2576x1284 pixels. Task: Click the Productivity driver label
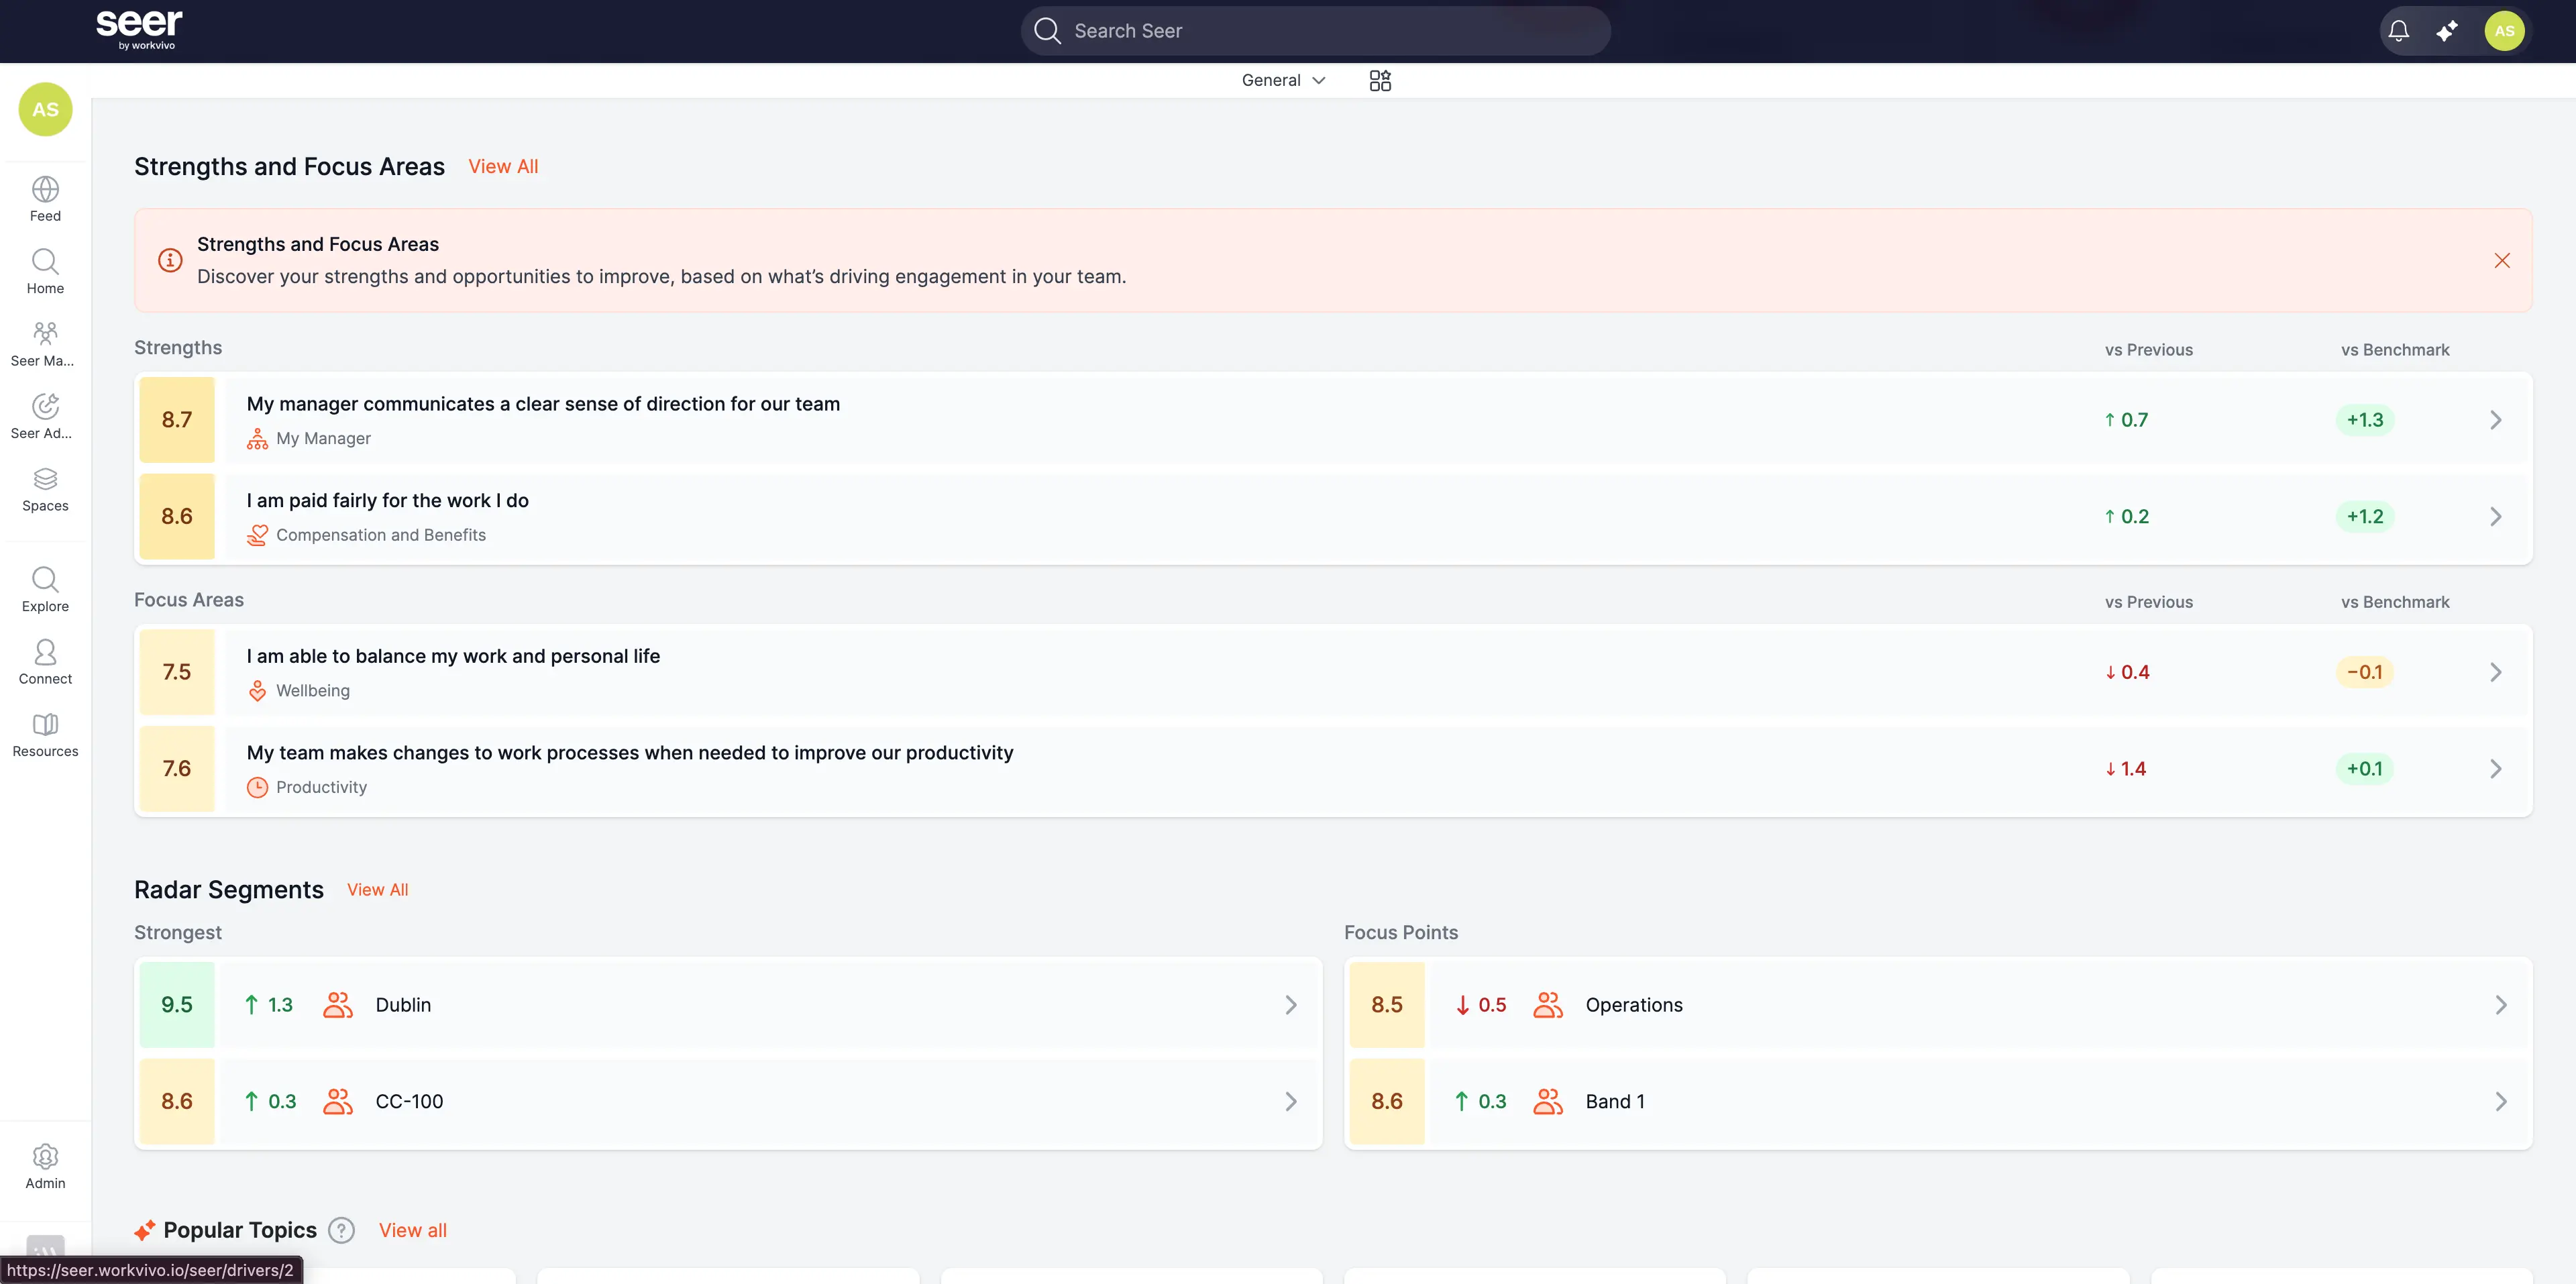click(x=321, y=787)
